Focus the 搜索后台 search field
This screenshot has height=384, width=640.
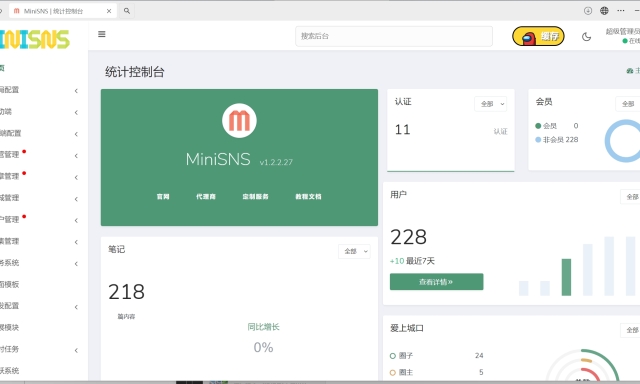click(394, 36)
